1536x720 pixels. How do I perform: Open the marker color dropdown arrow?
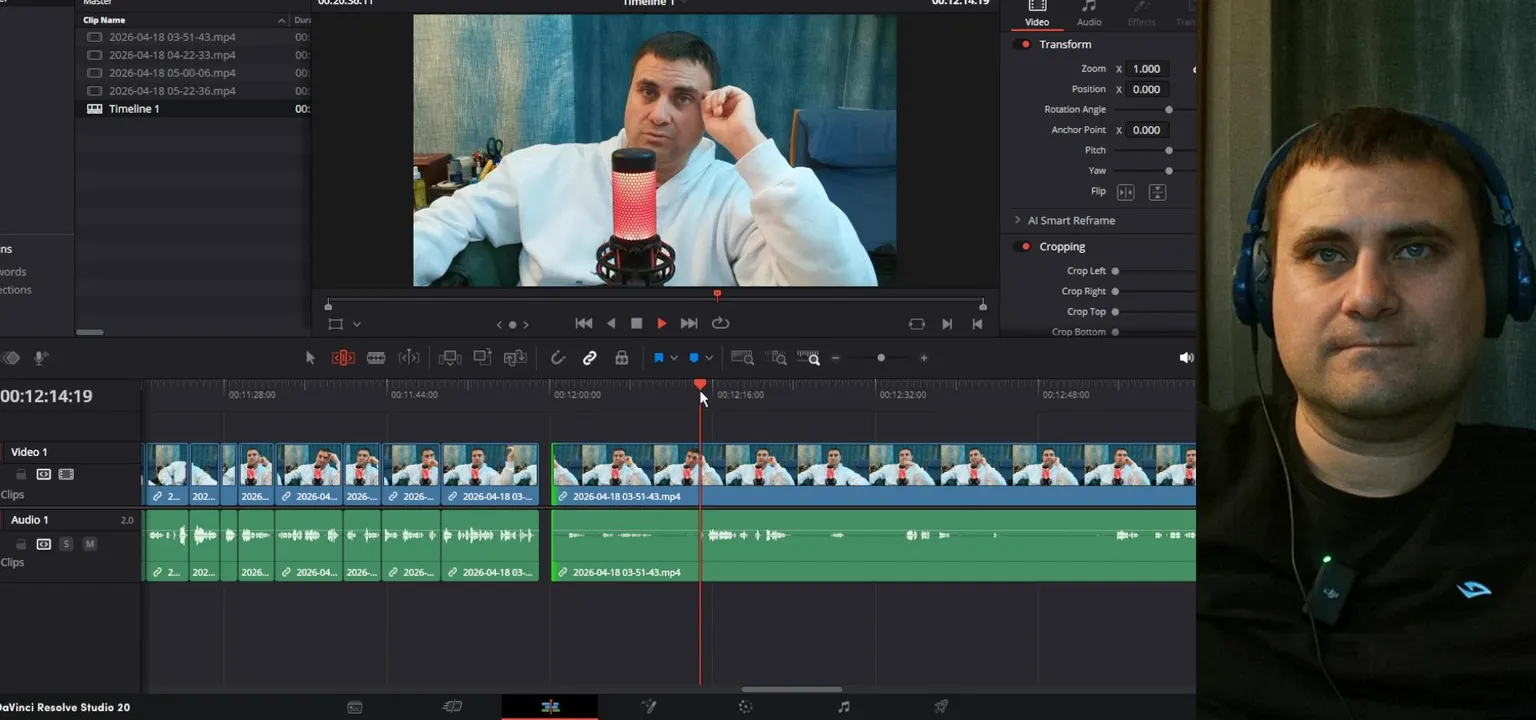click(709, 358)
